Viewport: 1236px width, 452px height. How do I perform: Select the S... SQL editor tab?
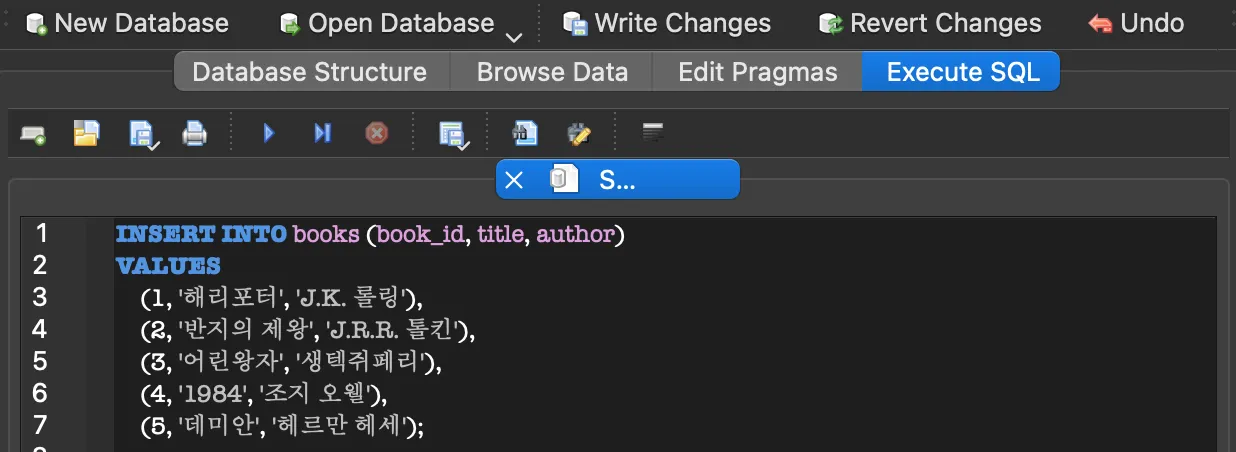click(617, 180)
